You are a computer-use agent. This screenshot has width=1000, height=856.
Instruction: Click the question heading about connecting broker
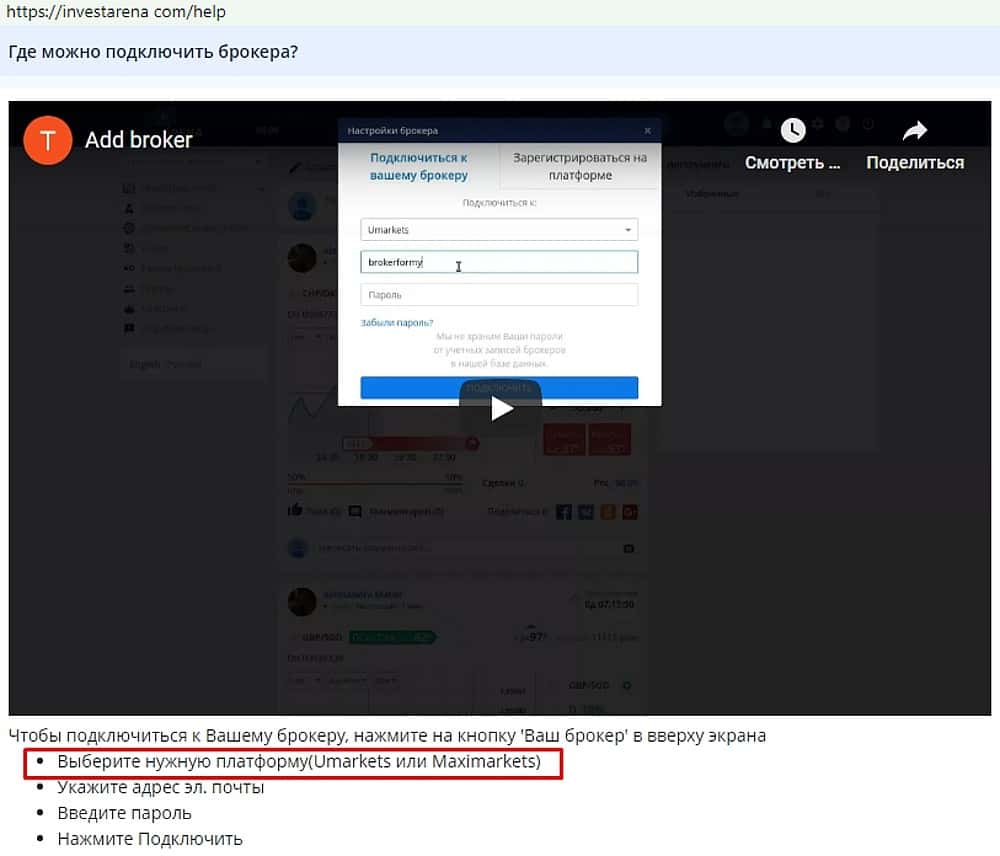[x=153, y=52]
